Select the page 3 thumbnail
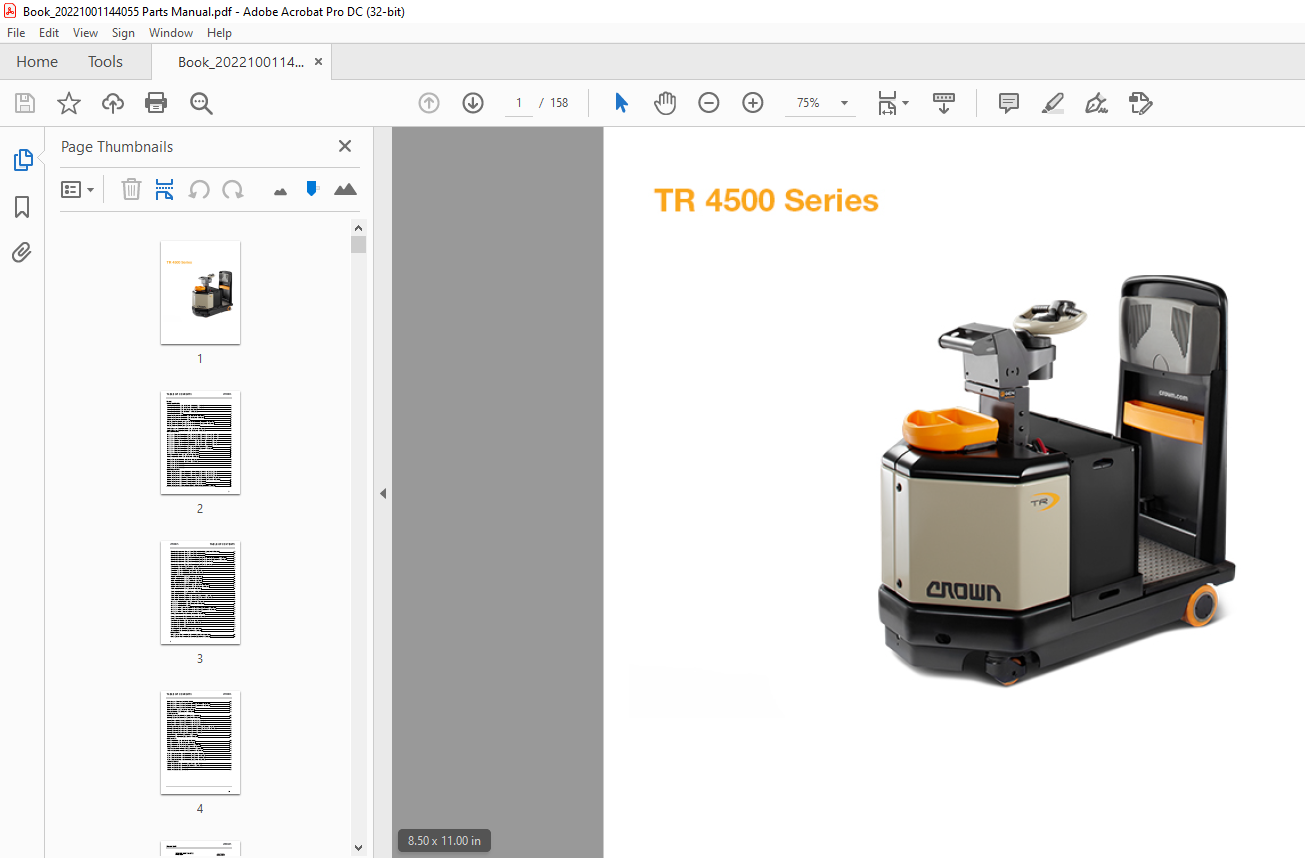This screenshot has width=1305, height=858. coord(200,592)
